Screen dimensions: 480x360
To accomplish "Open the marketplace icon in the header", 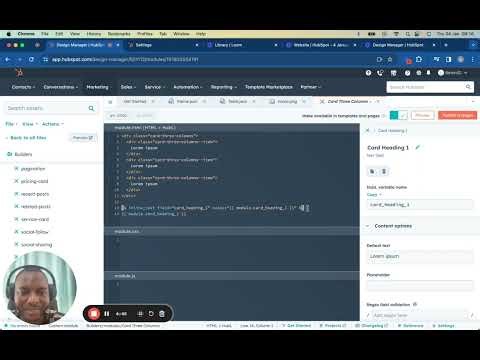I will [x=394, y=73].
